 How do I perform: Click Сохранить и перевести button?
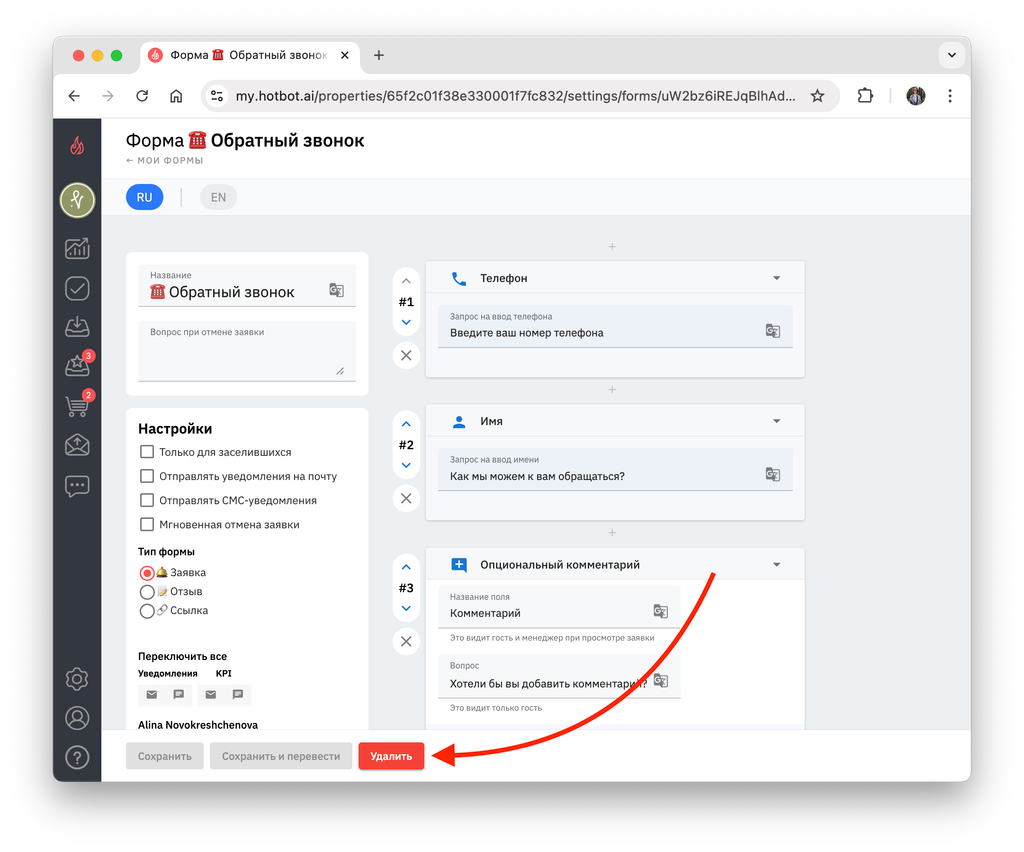(x=281, y=756)
